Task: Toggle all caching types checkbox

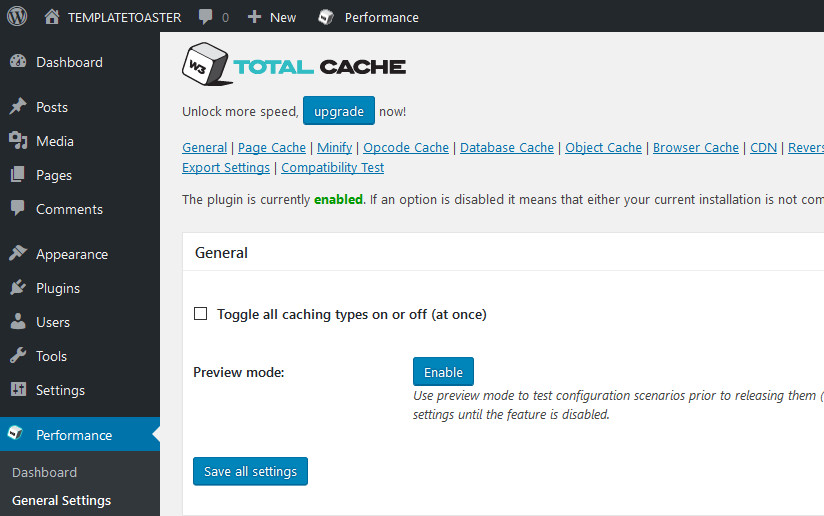Action: click(x=201, y=314)
